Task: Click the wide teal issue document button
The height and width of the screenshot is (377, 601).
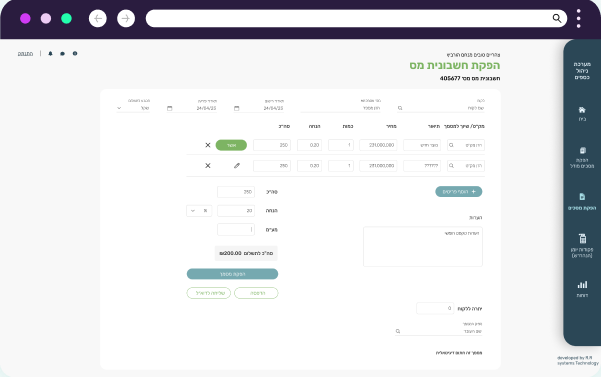Action: 232,274
